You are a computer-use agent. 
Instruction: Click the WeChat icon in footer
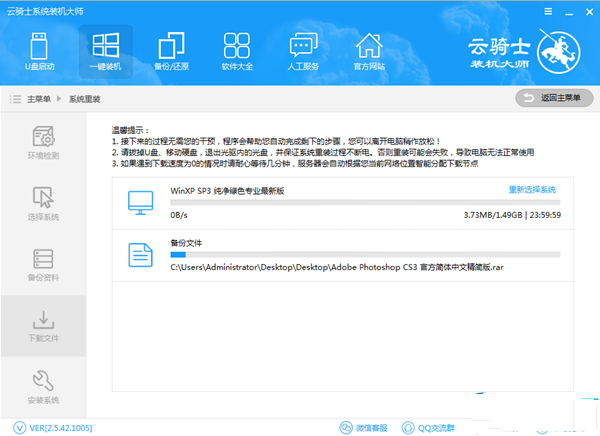pyautogui.click(x=346, y=428)
